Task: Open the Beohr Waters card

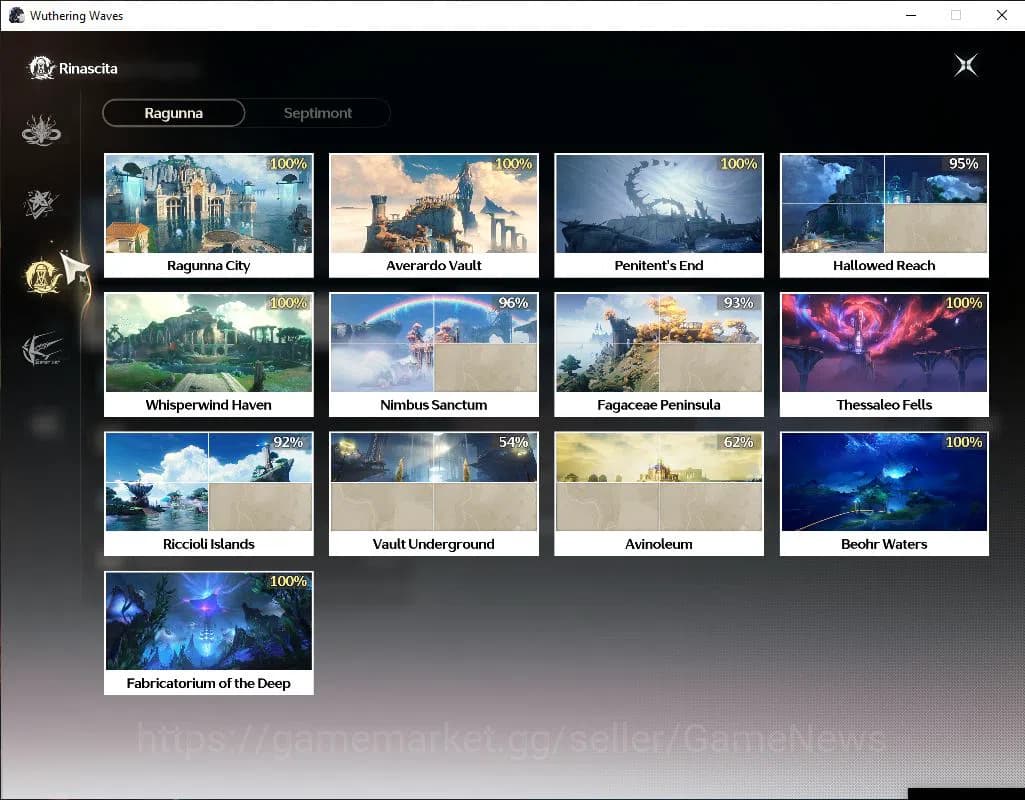Action: [x=884, y=494]
